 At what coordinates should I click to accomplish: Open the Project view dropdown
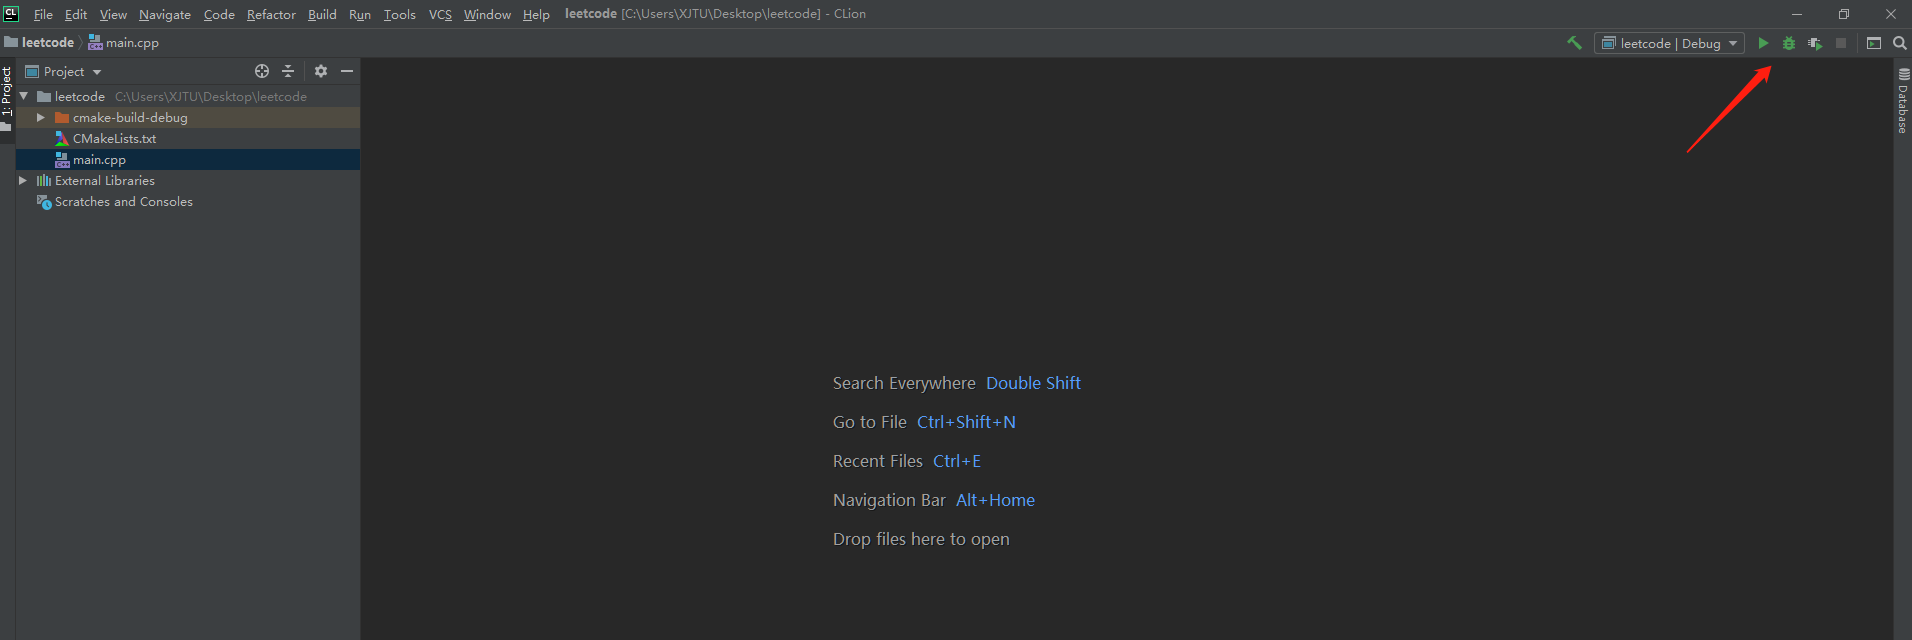[x=63, y=72]
